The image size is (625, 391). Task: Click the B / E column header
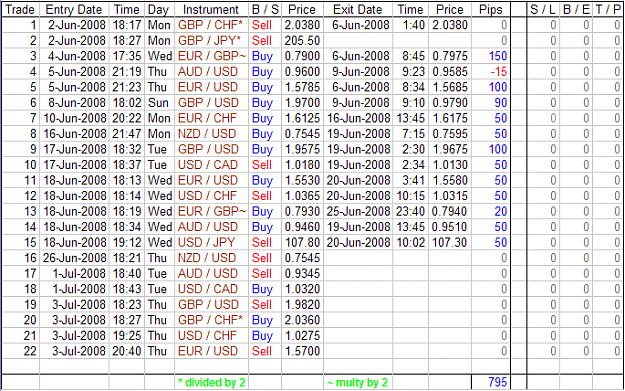pos(576,10)
